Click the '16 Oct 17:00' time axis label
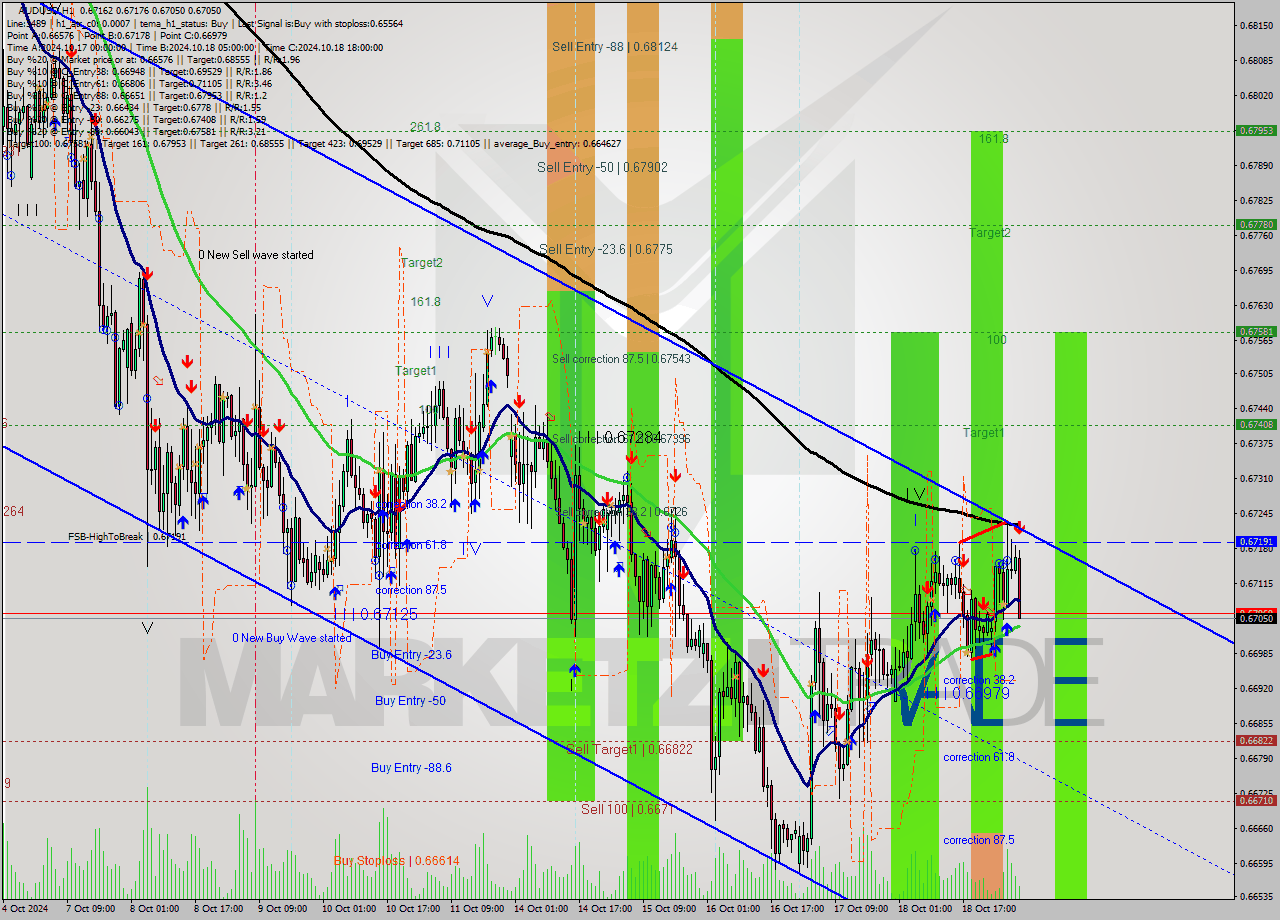The height and width of the screenshot is (920, 1280). (795, 909)
